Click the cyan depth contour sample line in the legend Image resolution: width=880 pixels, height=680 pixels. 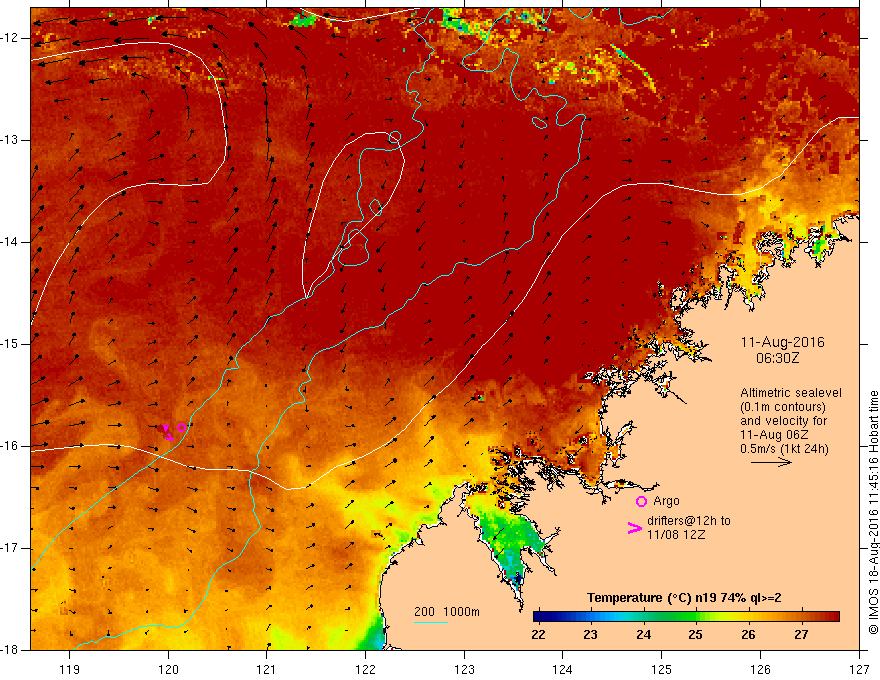pos(430,622)
